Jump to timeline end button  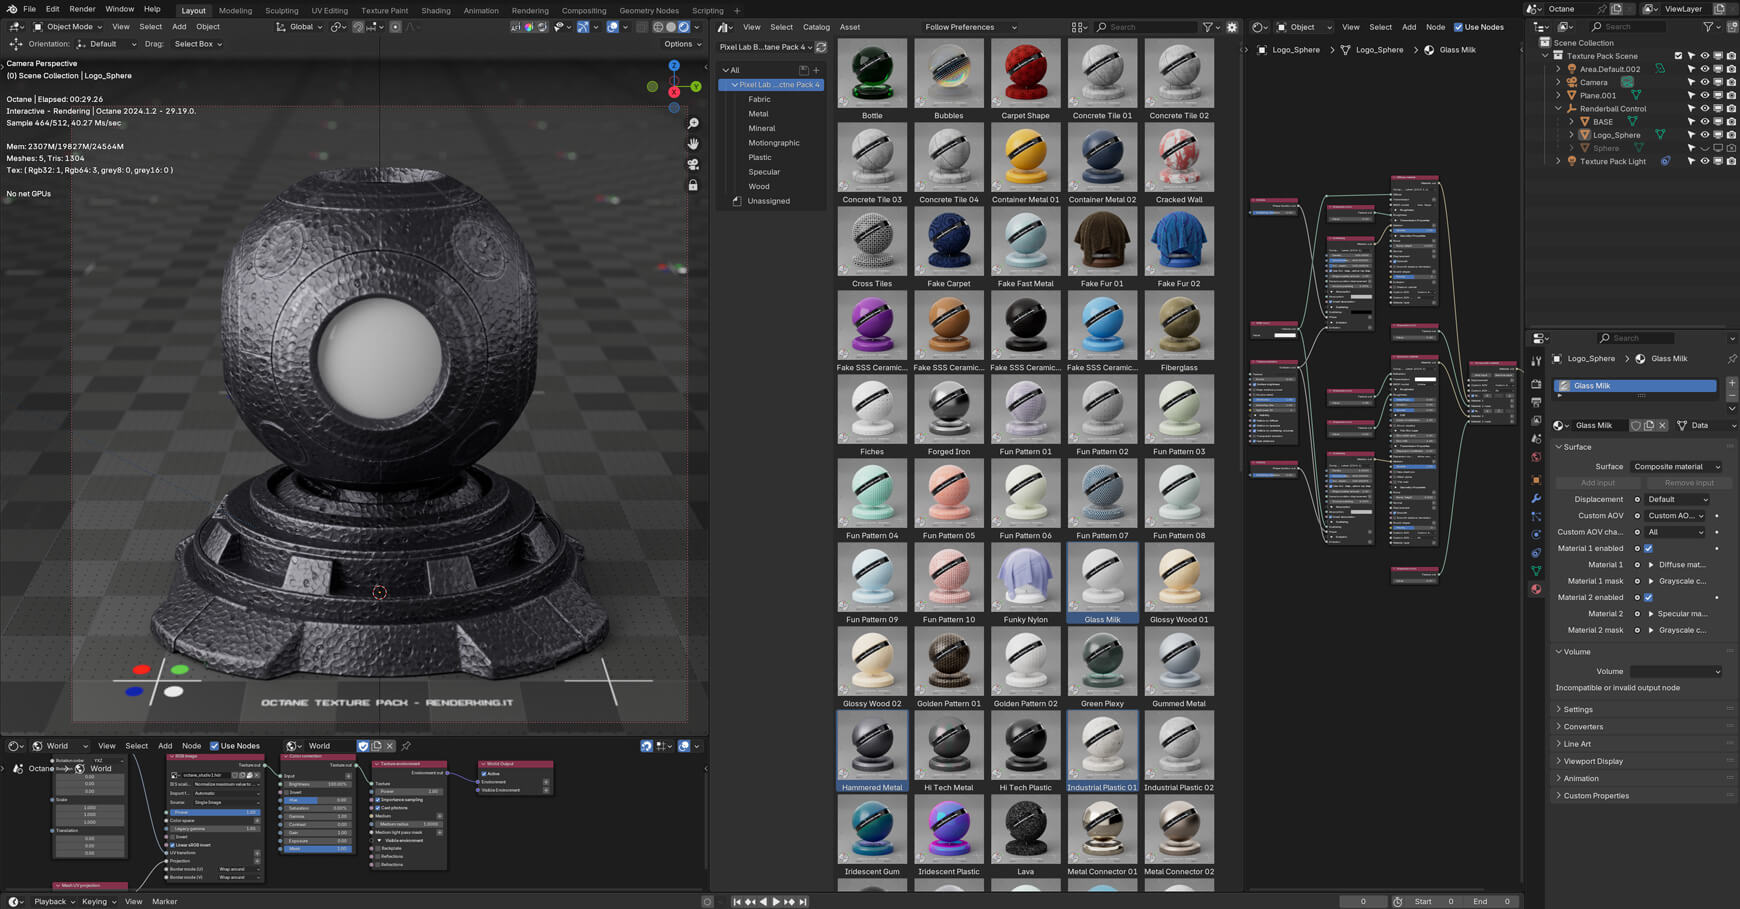coord(802,901)
